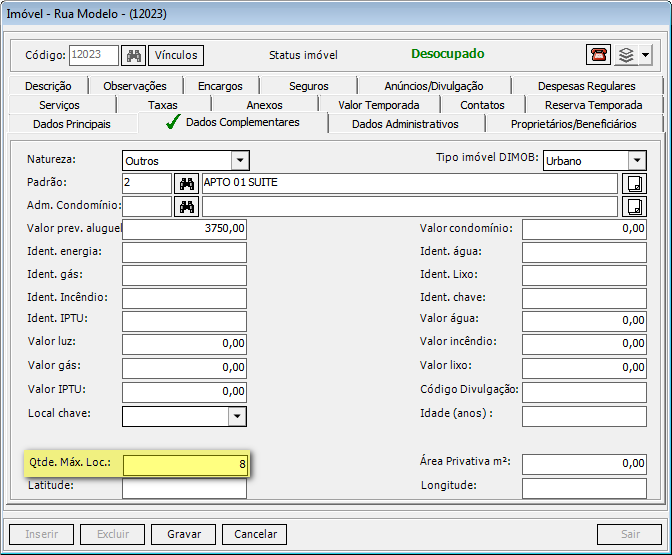Expand the Local chave dropdown

pos(237,416)
